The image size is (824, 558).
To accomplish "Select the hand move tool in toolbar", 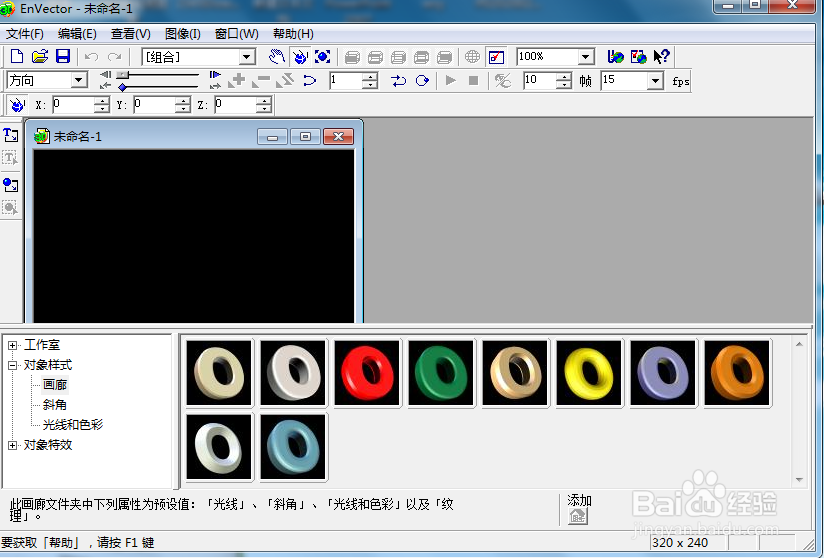I will 277,56.
